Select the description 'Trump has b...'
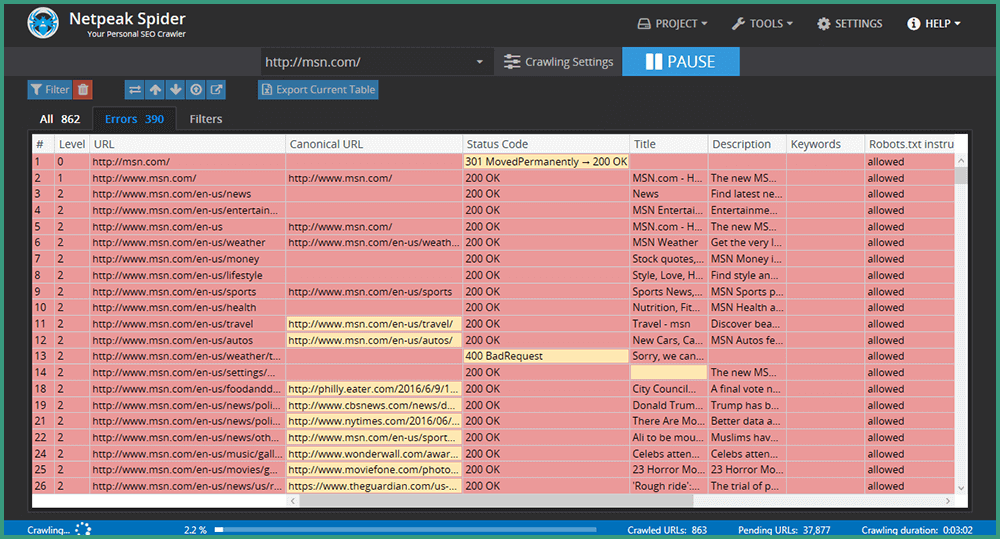Viewport: 1000px width, 539px height. coord(747,405)
